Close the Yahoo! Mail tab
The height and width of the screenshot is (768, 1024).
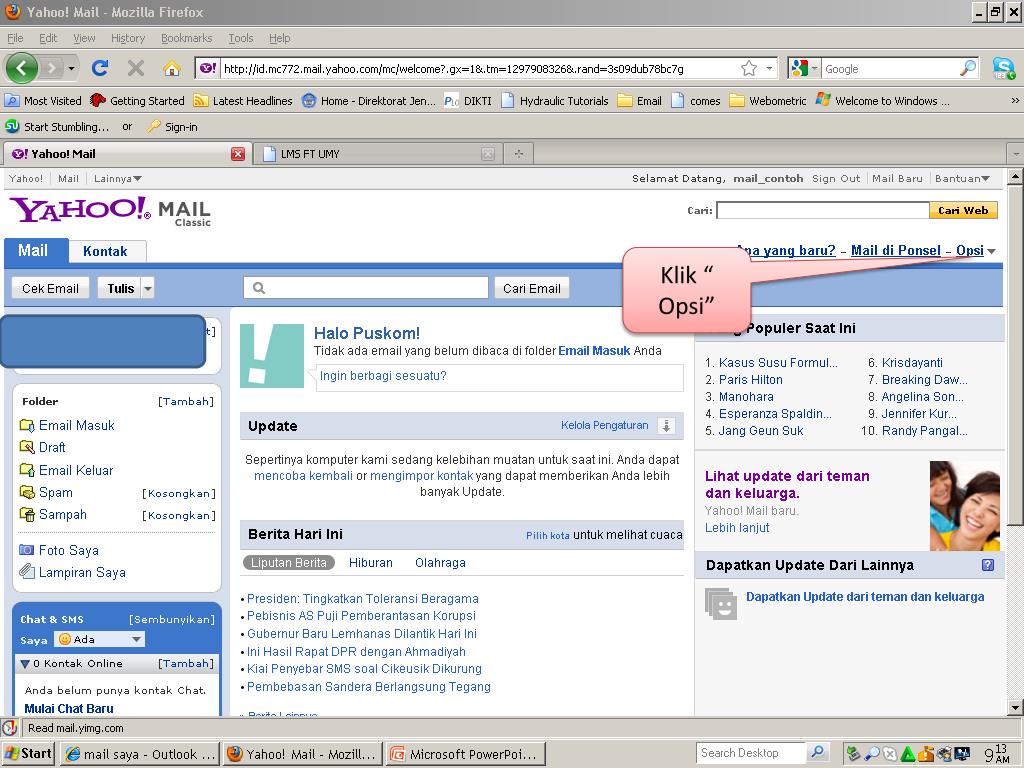[x=238, y=154]
